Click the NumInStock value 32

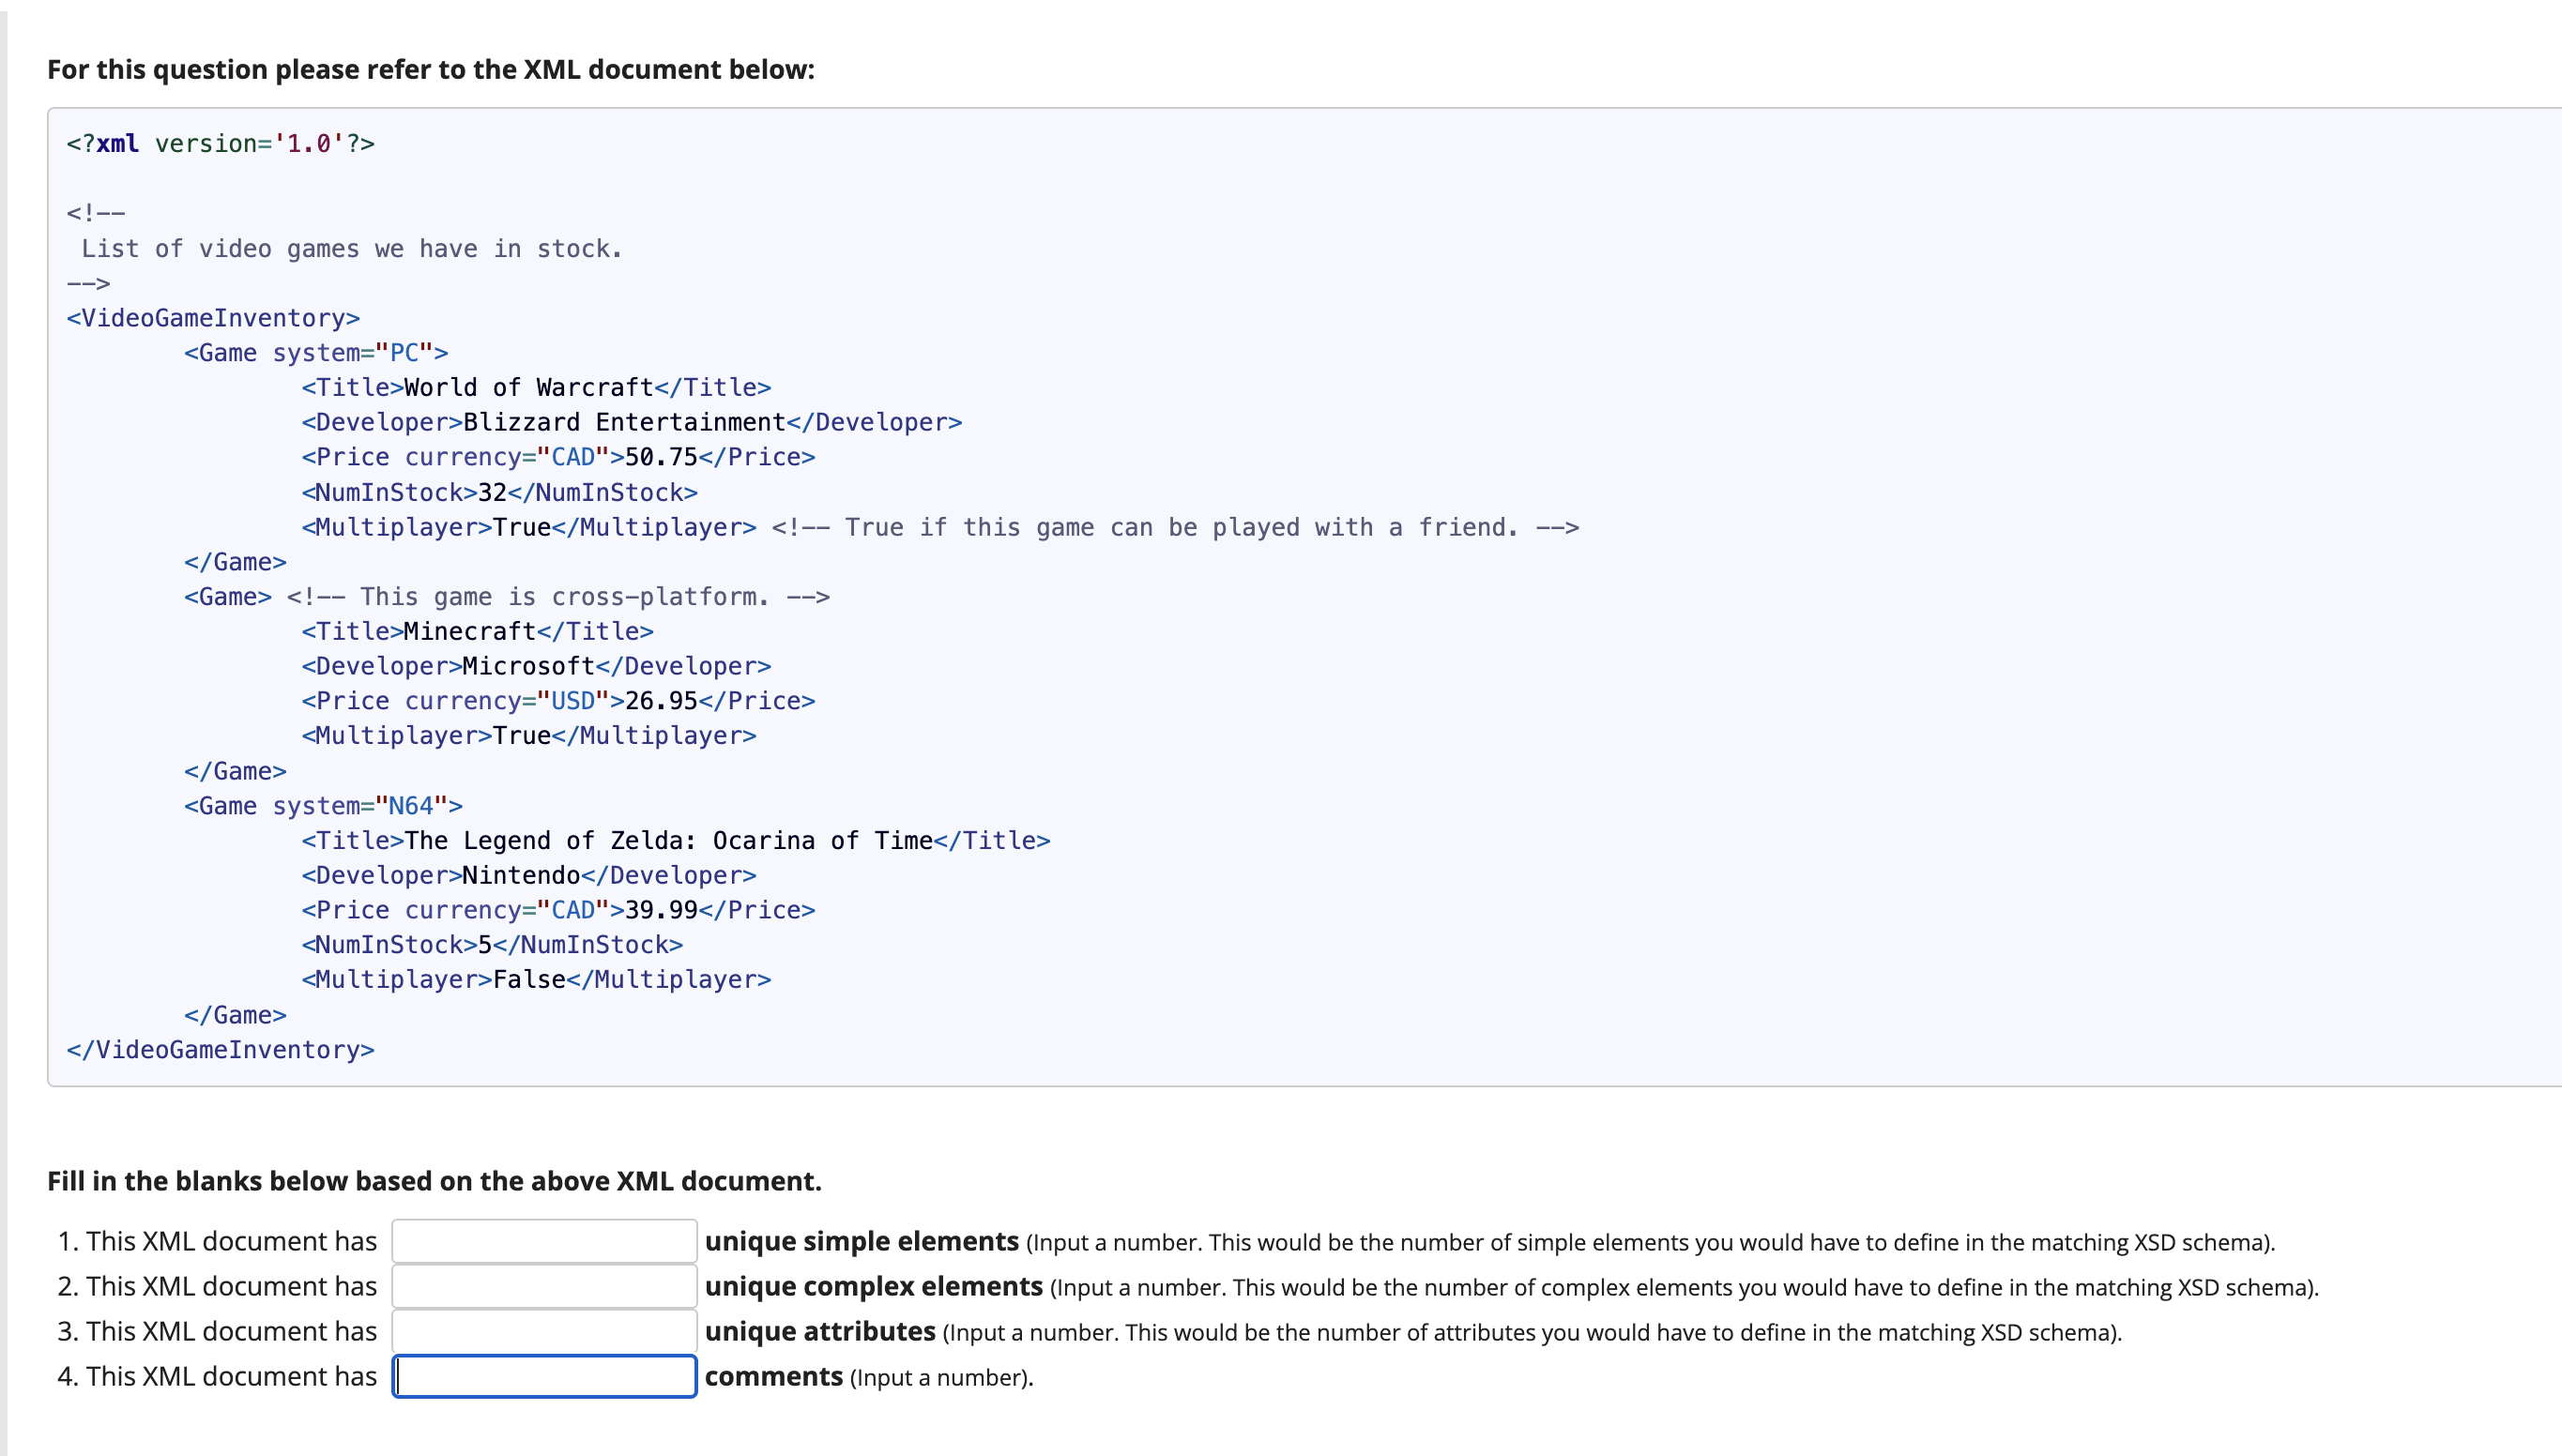tap(490, 492)
